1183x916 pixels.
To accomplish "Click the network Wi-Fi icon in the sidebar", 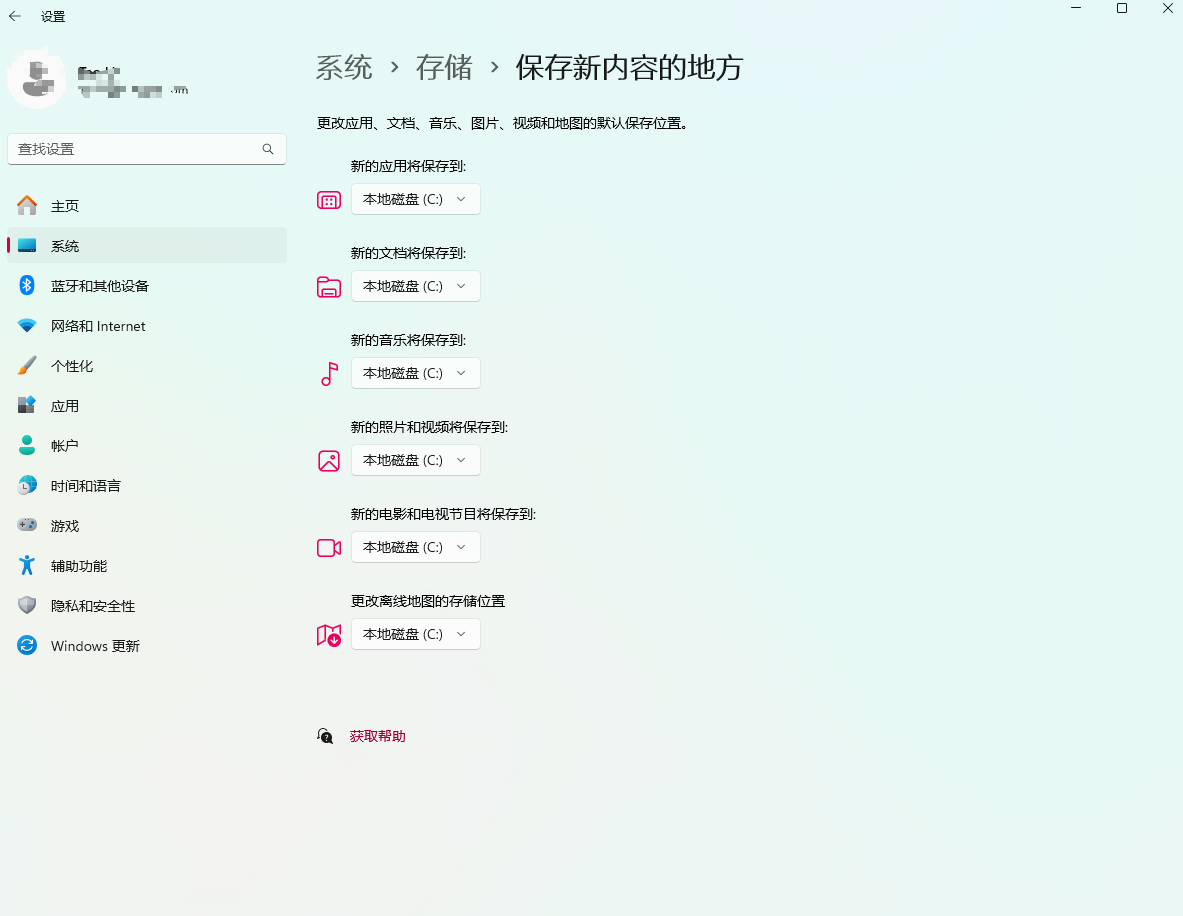I will (x=27, y=325).
